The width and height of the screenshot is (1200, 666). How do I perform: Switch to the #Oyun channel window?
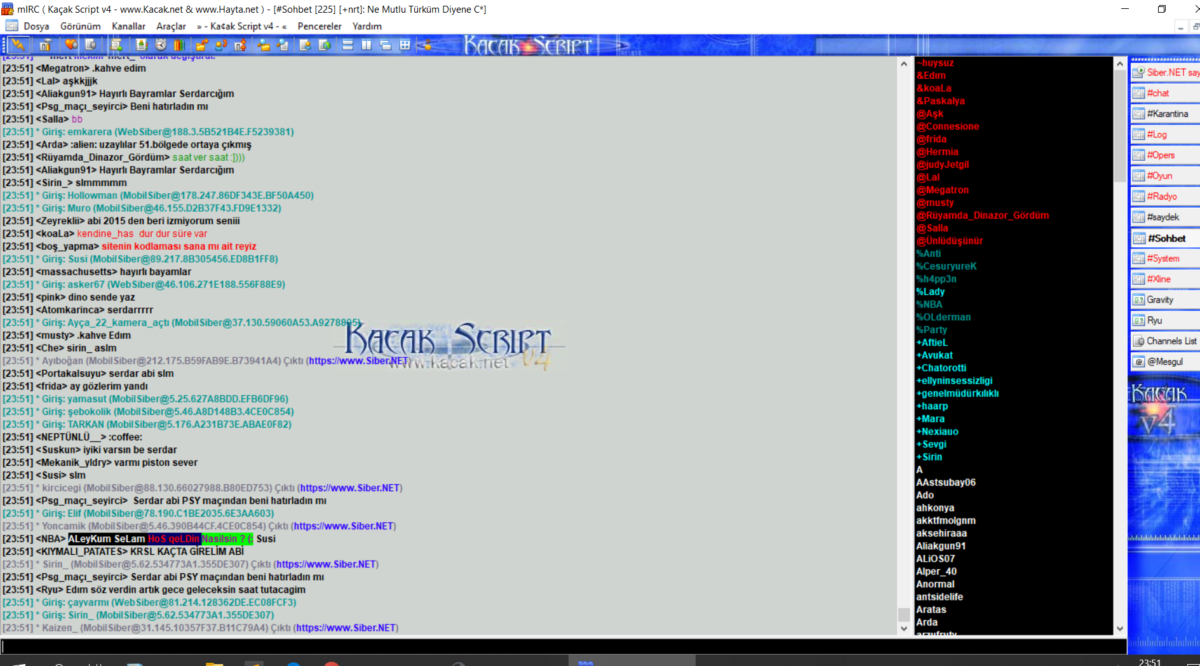pos(1165,176)
